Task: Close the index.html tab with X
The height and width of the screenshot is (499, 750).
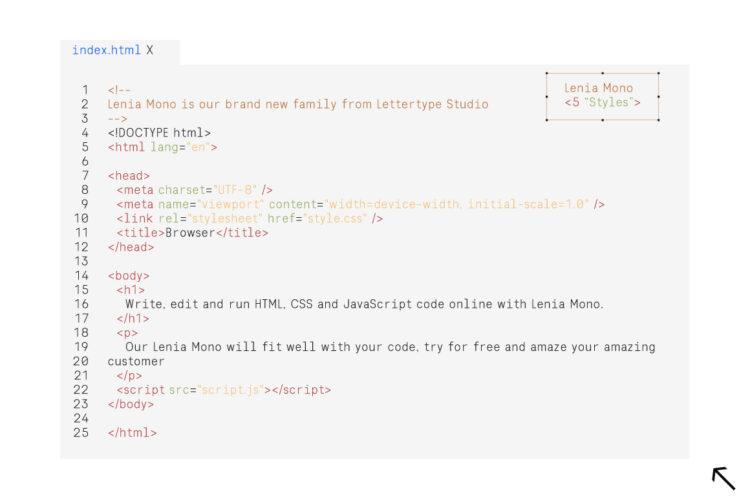Action: click(x=150, y=50)
